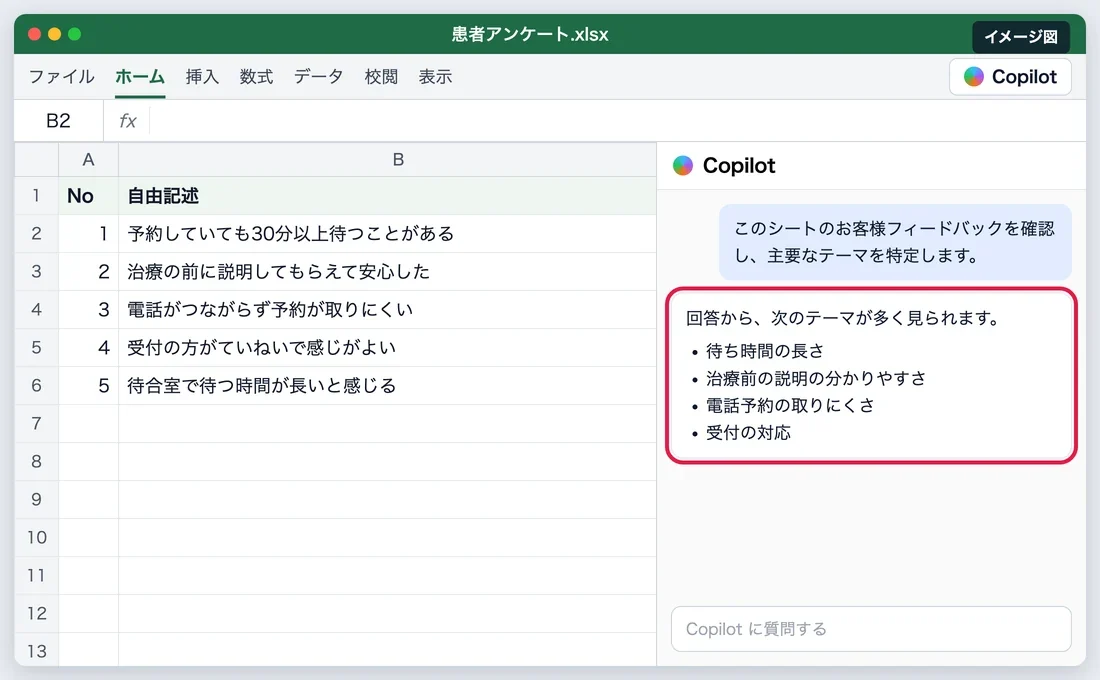The height and width of the screenshot is (680, 1100).
Task: Select the cell containing number 3 in column A
Action: click(88, 309)
